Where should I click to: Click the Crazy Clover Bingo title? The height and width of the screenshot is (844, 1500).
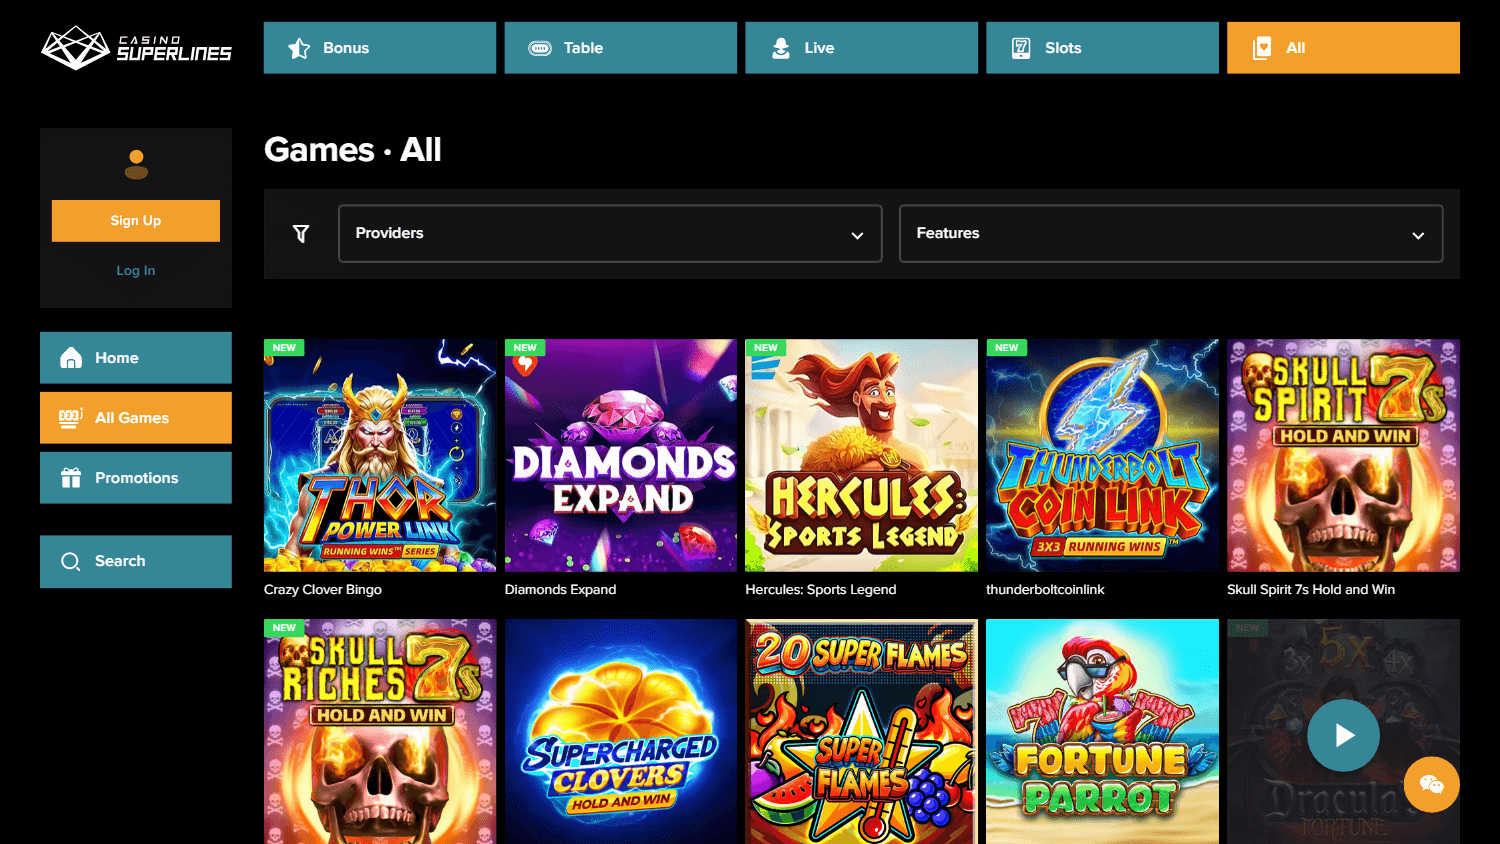pos(323,590)
